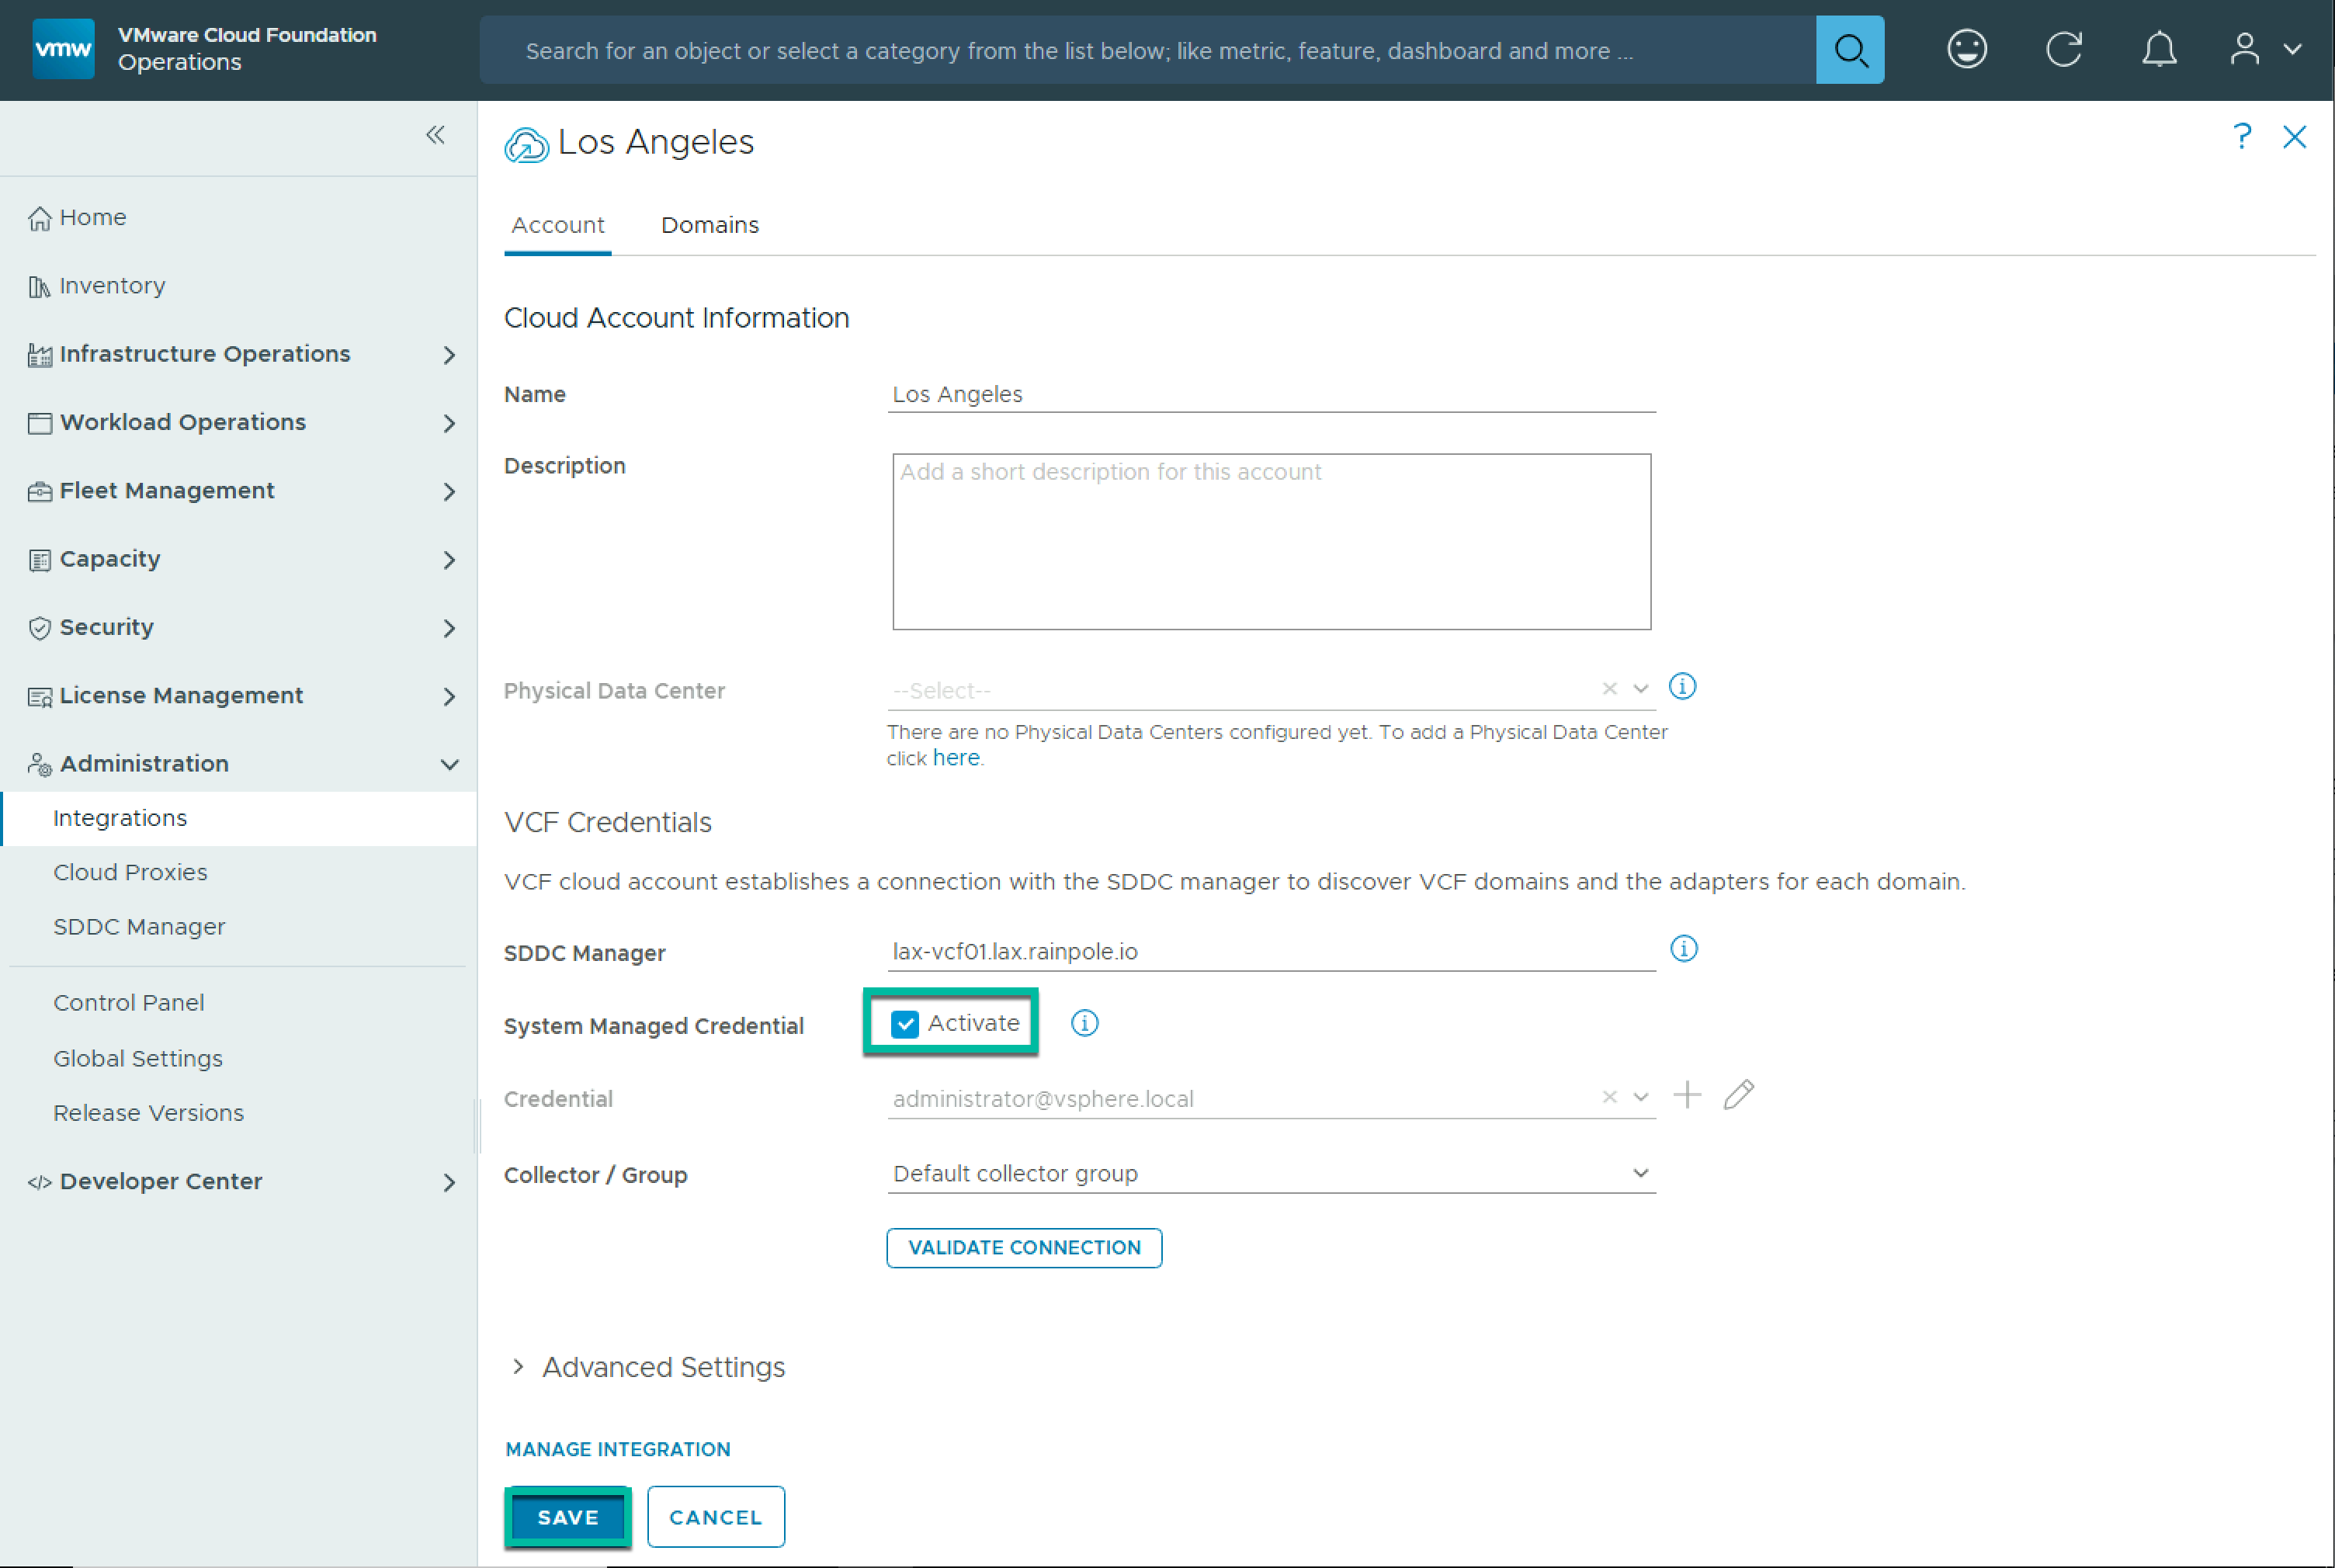The height and width of the screenshot is (1568, 2335).
Task: Open the user account dropdown
Action: 2266,50
